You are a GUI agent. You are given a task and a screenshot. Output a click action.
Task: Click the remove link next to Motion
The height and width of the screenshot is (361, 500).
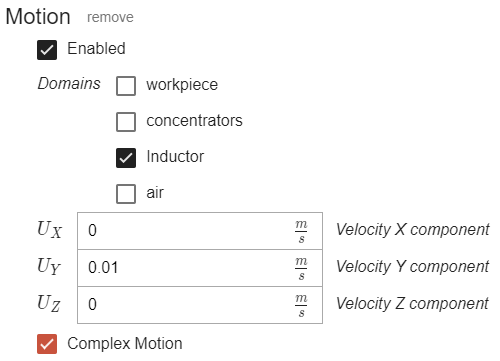pyautogui.click(x=110, y=17)
